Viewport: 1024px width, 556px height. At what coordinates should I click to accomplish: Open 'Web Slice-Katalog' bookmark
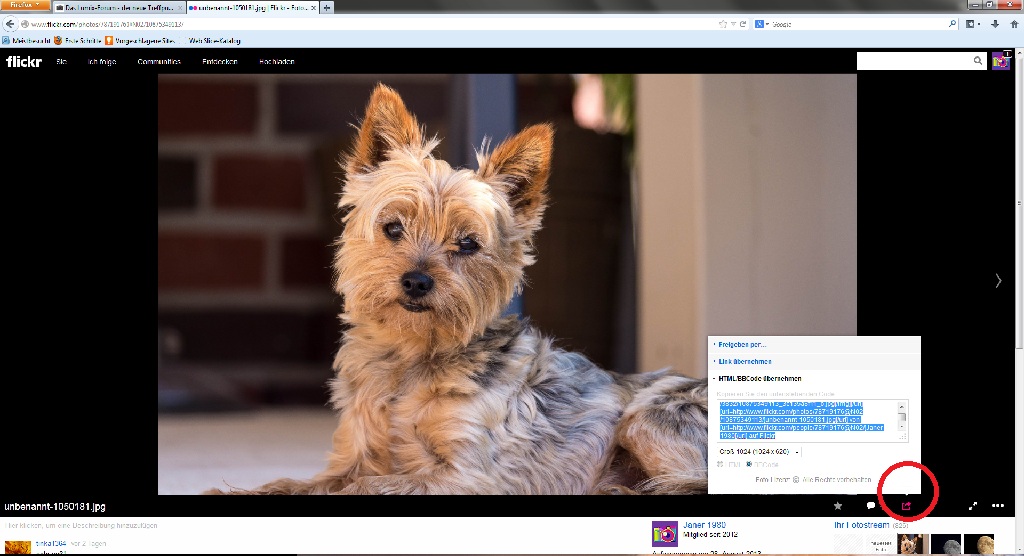pyautogui.click(x=214, y=41)
